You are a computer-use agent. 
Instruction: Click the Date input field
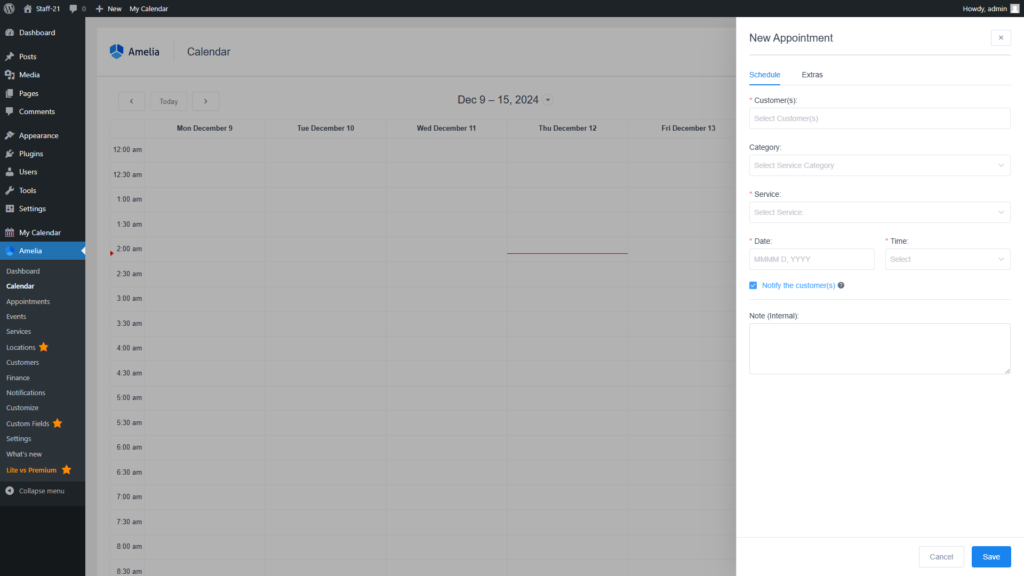coord(811,259)
